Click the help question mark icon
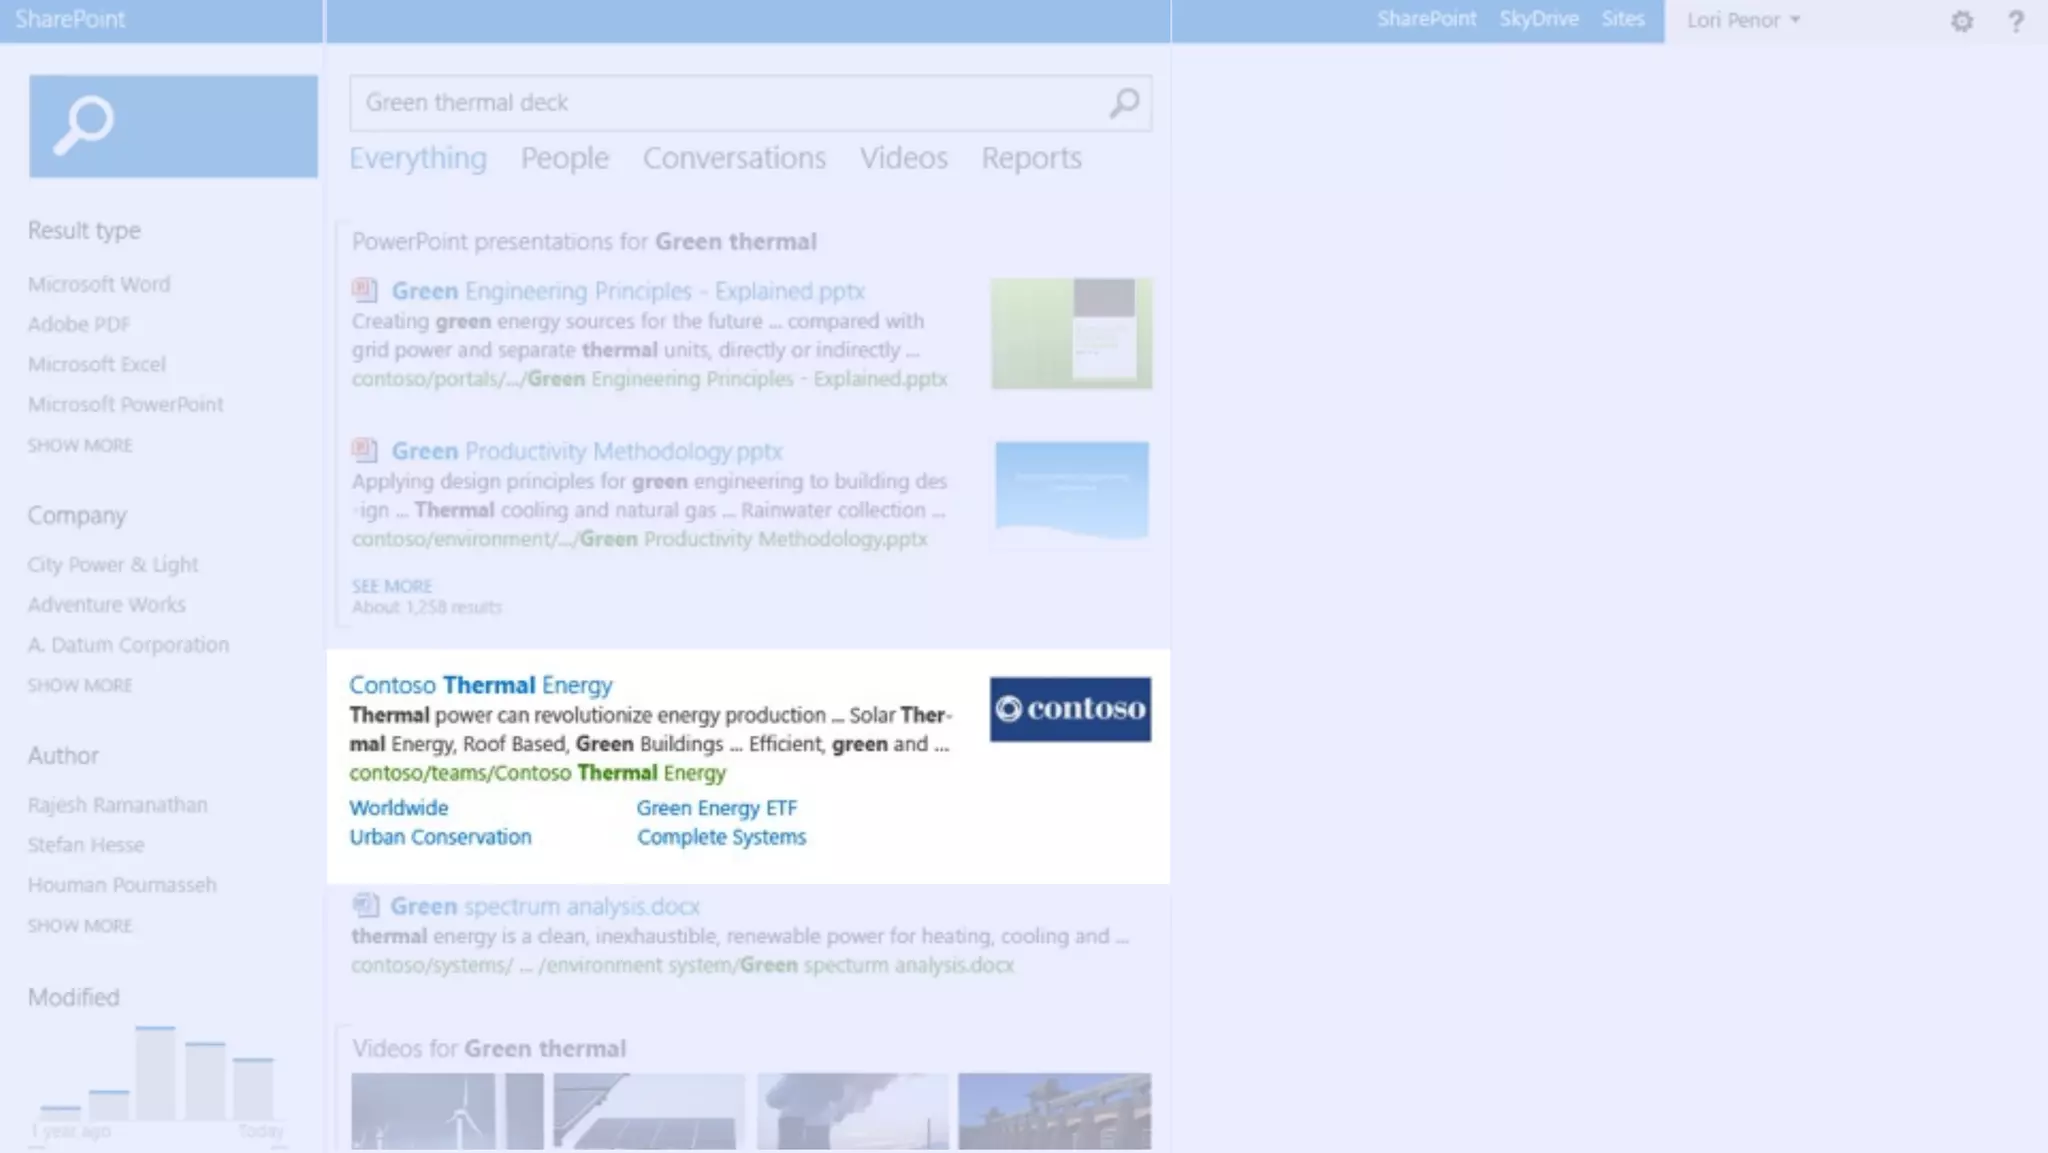 click(x=2015, y=21)
